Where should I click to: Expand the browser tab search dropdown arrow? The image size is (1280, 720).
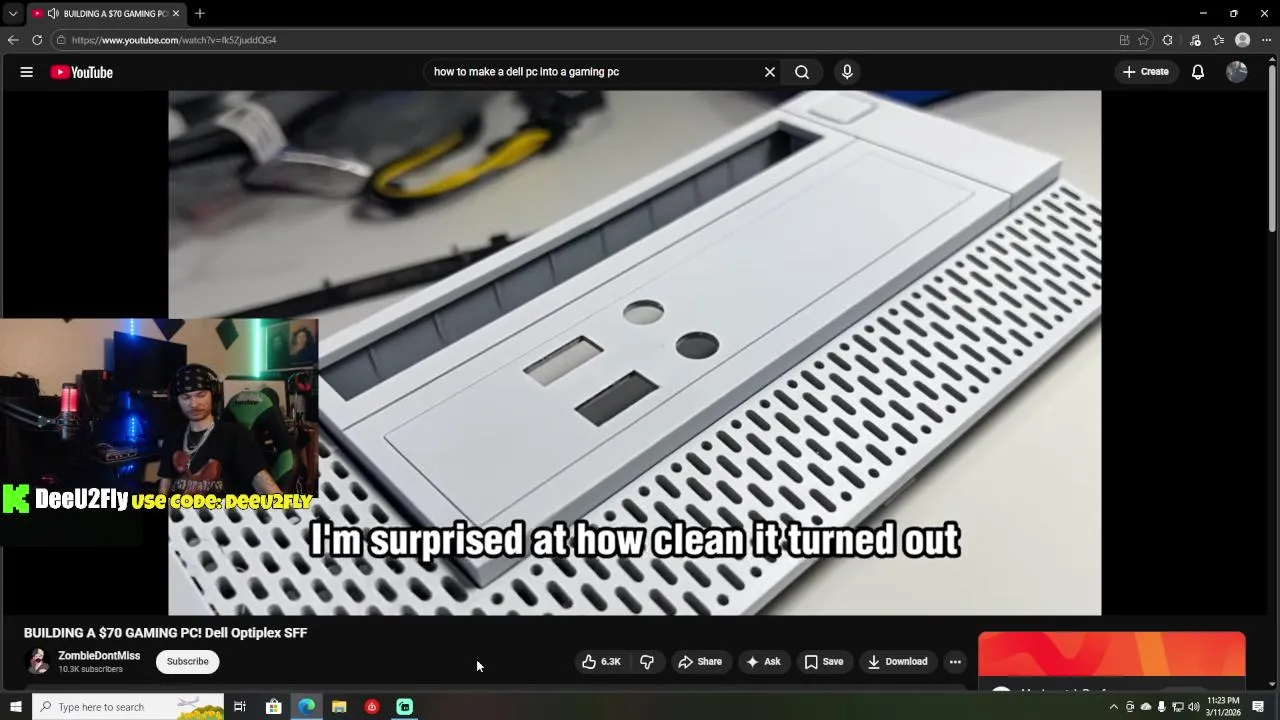(x=12, y=13)
